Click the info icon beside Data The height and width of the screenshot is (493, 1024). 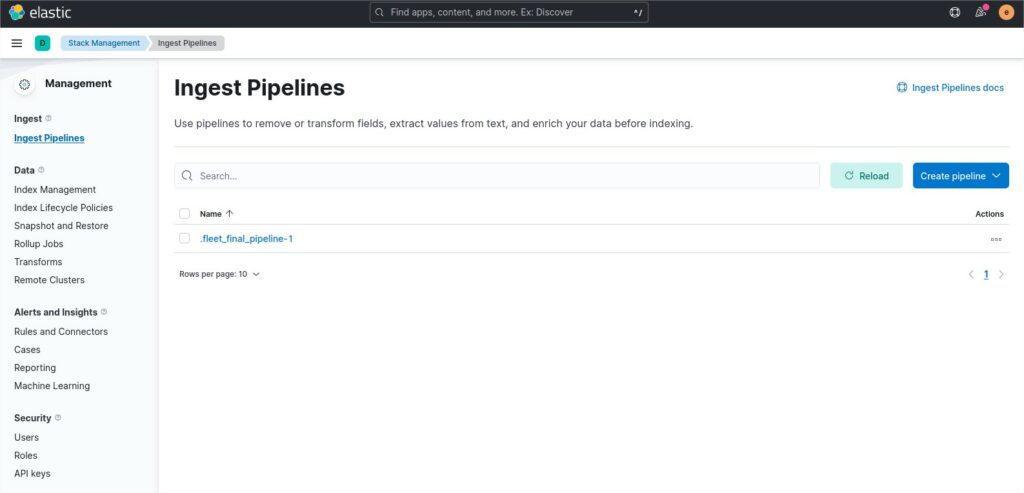41,170
